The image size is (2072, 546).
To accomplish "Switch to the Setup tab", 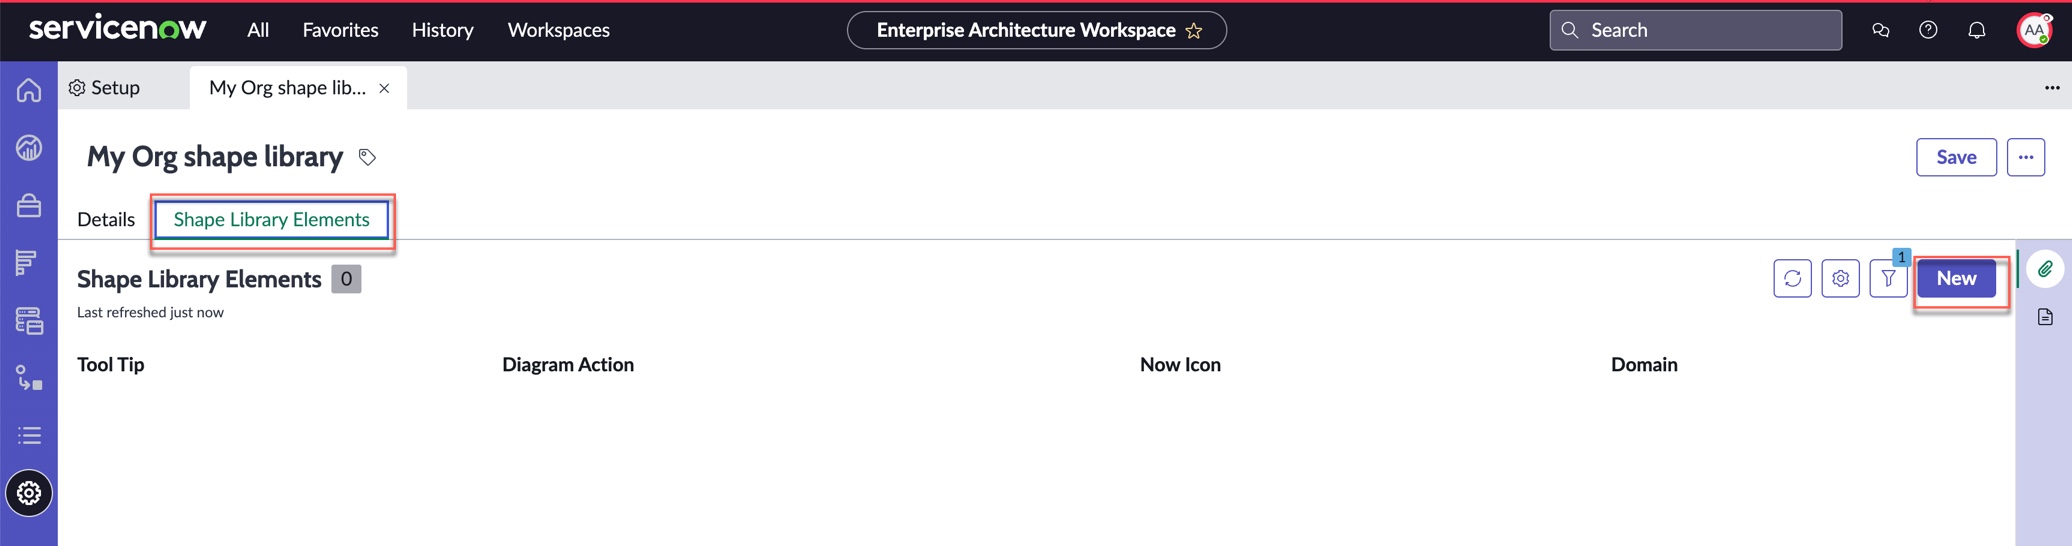I will click(104, 88).
